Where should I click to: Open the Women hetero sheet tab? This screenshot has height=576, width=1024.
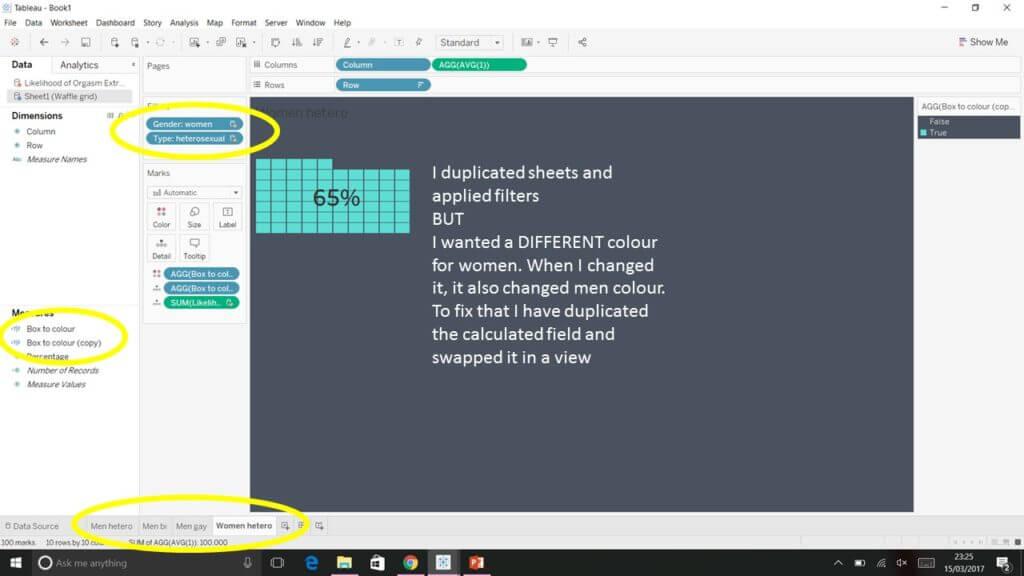244,525
